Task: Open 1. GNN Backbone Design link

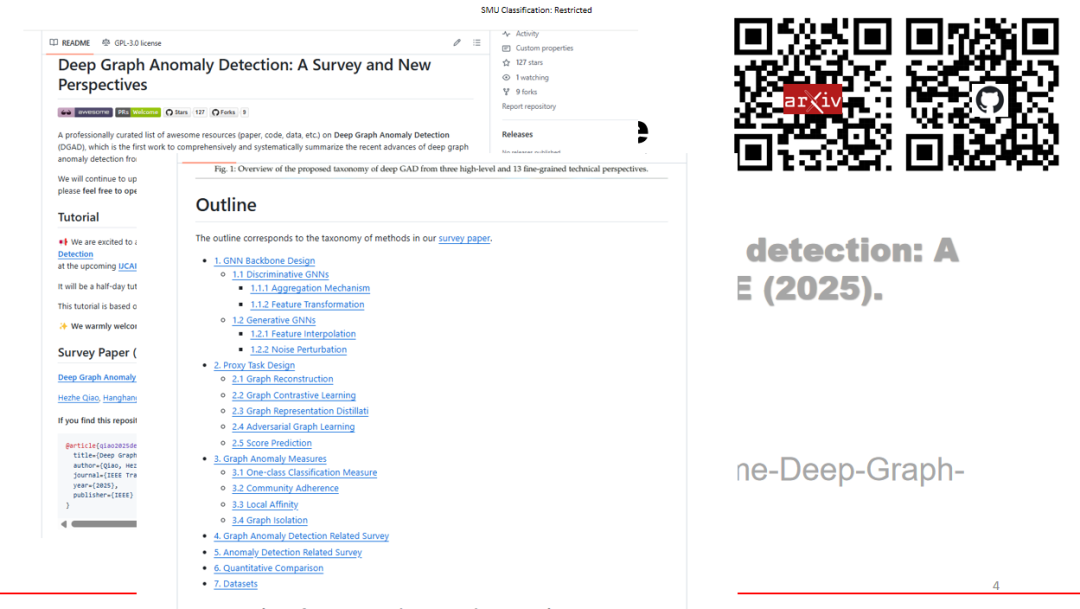Action: [x=264, y=260]
